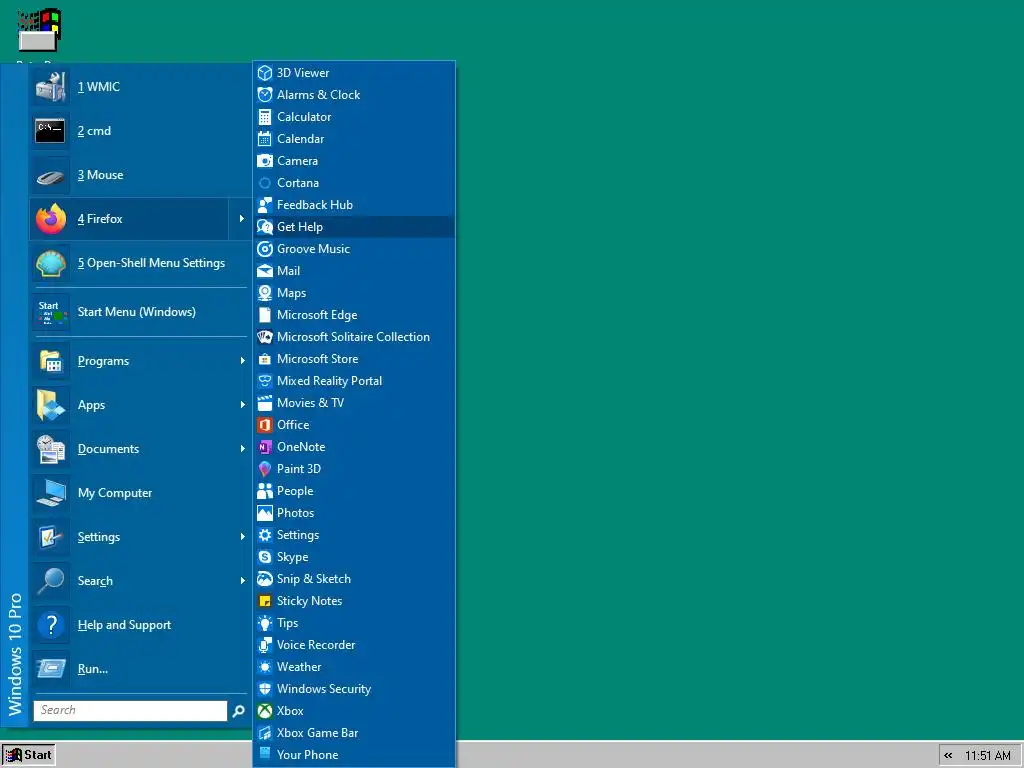Click the Calculator icon in Apps list
The height and width of the screenshot is (768, 1024).
point(264,117)
